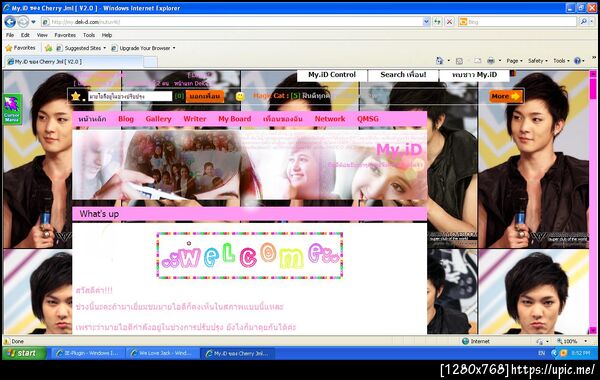Open the My Board navigation tab

tap(235, 119)
